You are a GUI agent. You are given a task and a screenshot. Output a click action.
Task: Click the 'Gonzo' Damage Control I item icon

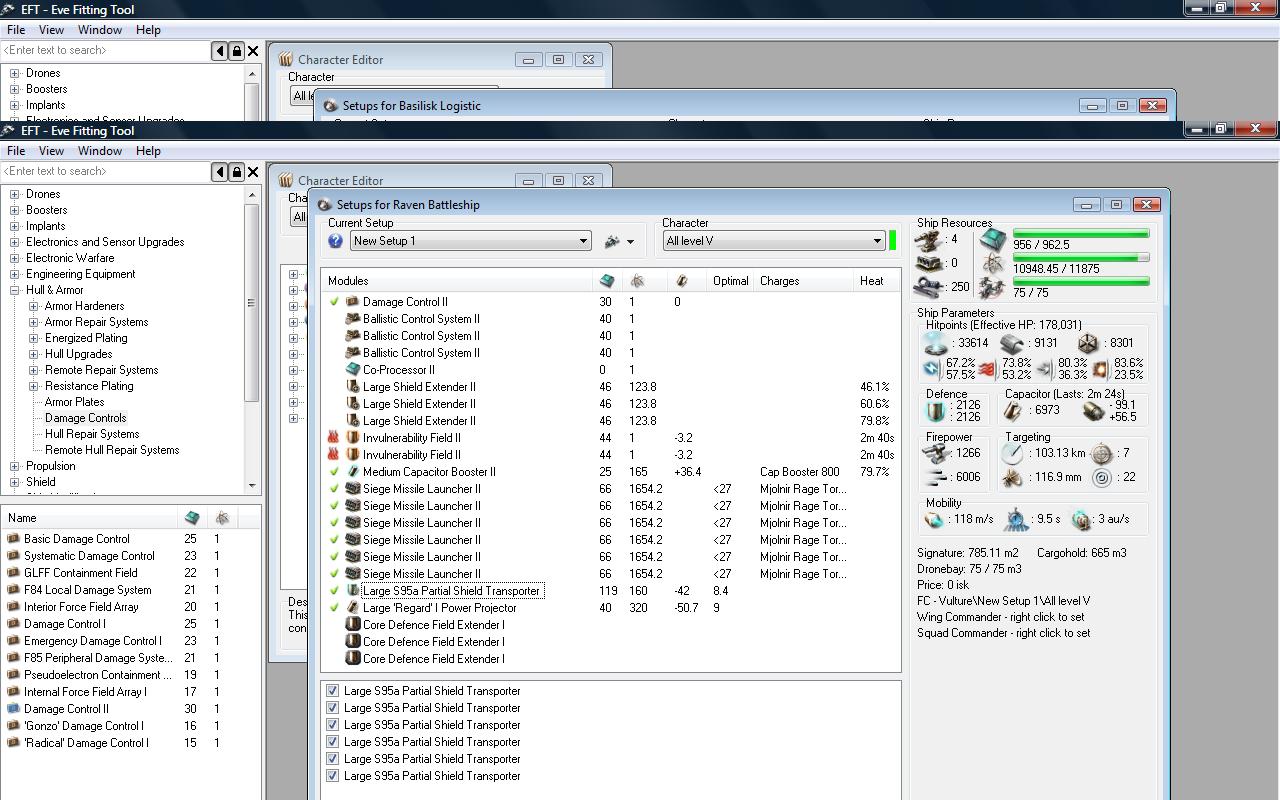tap(13, 726)
